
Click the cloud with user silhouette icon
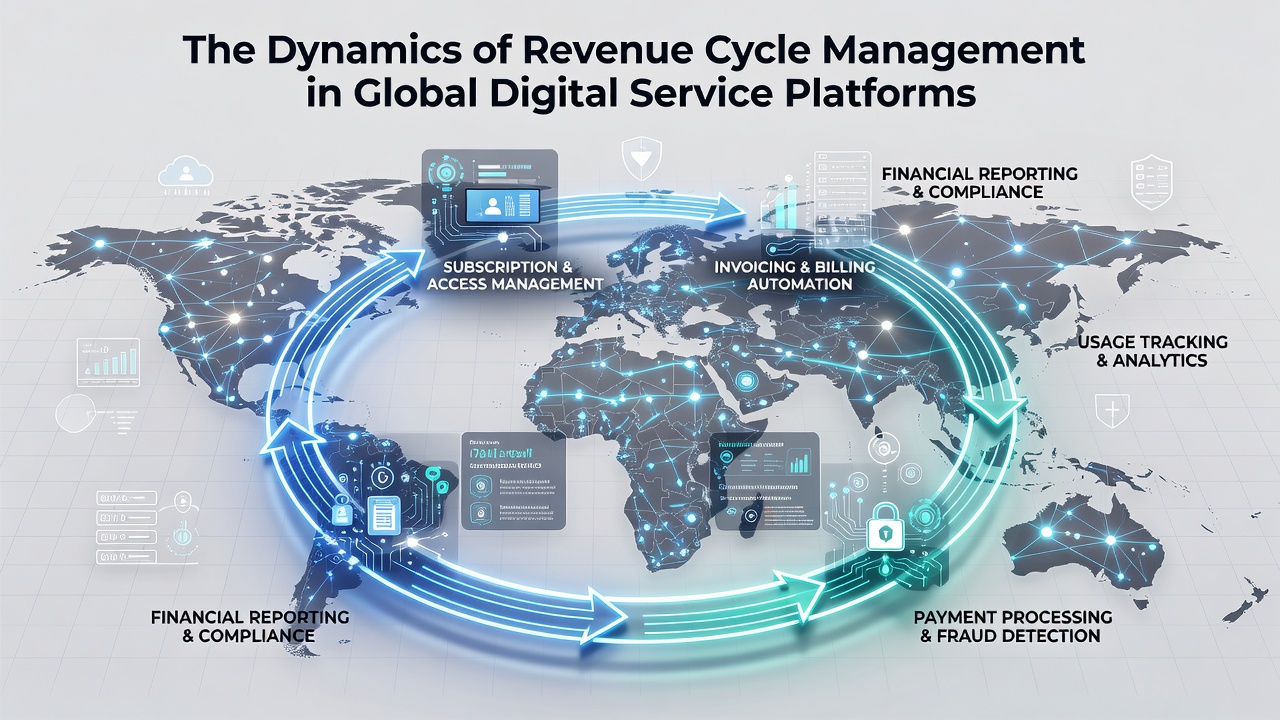186,173
